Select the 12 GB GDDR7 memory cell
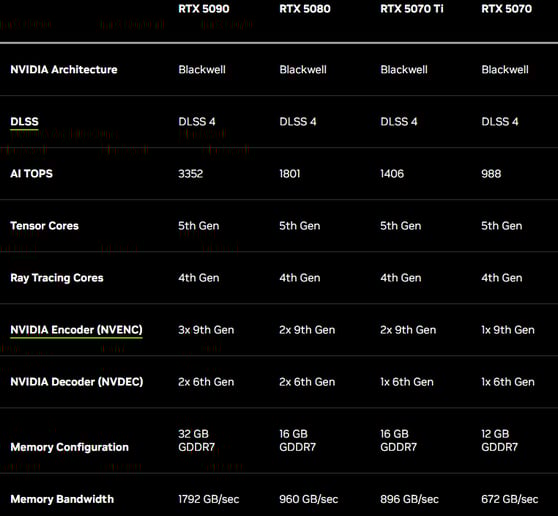Screen dimensions: 558x516 500,440
